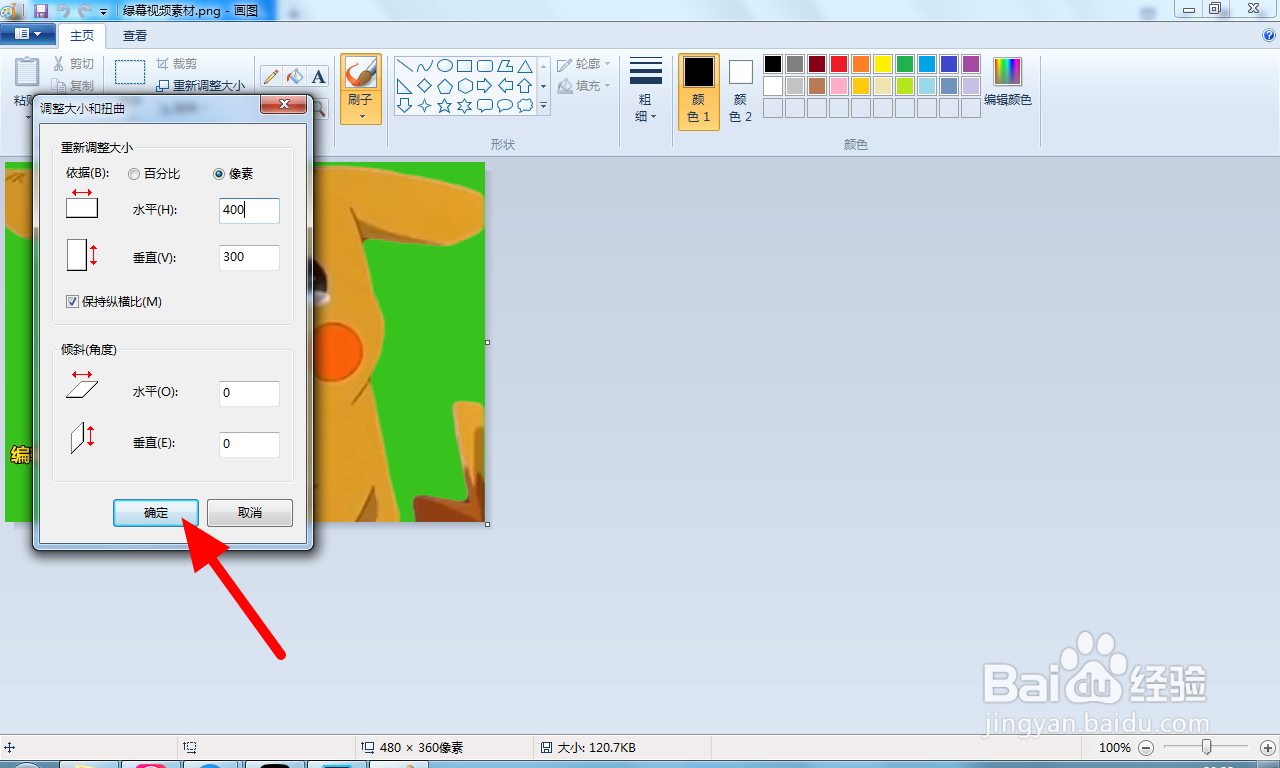Click the Vertical (垂直 V) resize field
1280x768 pixels.
click(249, 257)
